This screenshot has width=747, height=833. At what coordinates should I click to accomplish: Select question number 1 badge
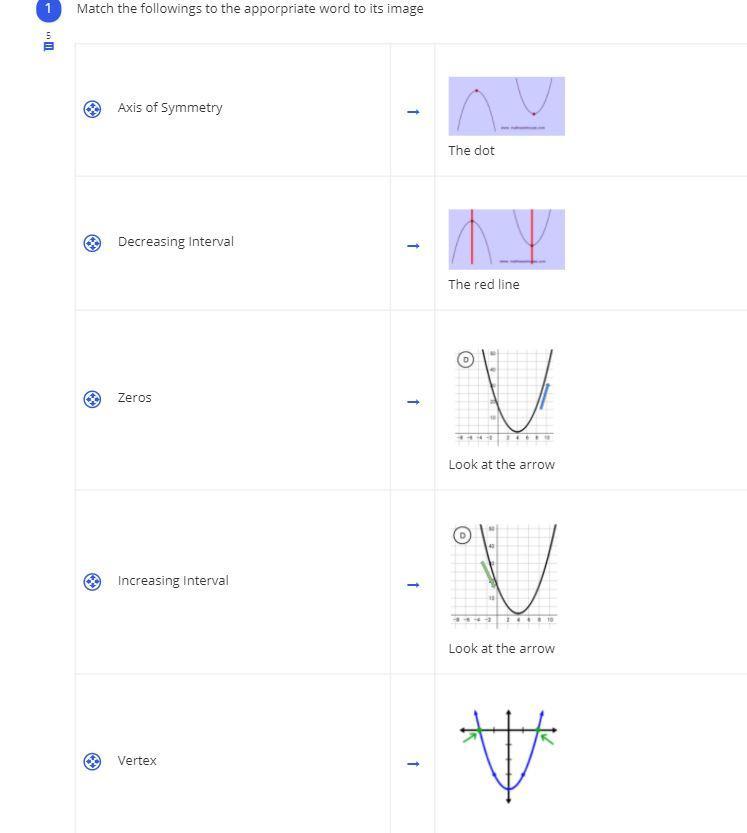tap(48, 9)
